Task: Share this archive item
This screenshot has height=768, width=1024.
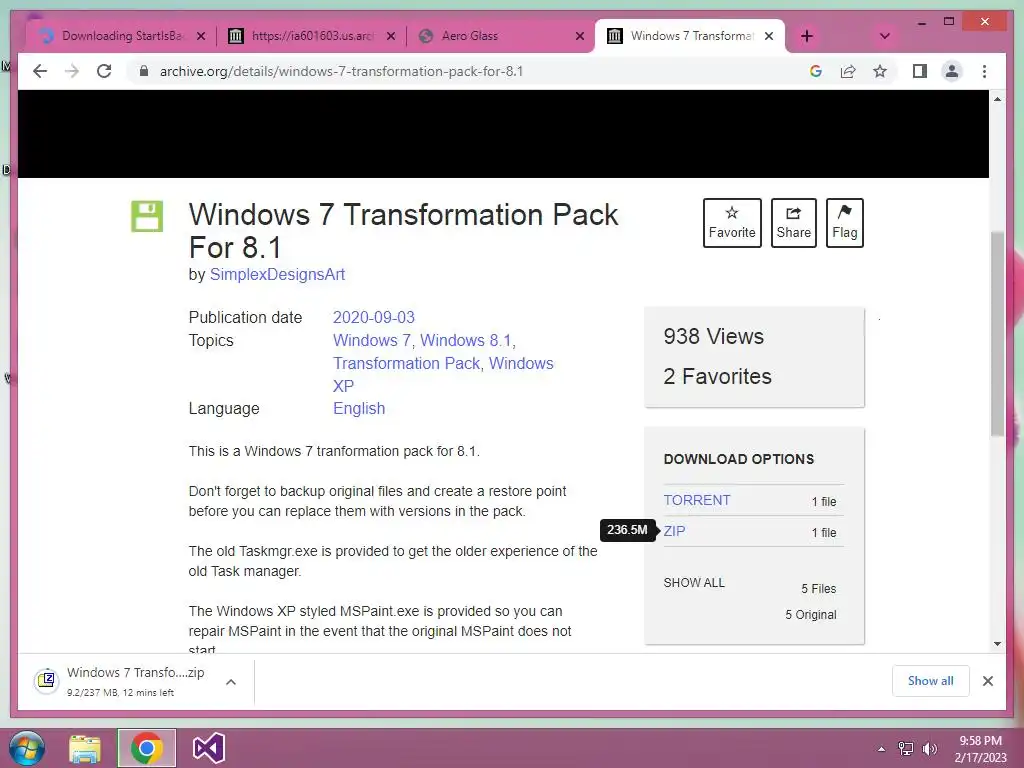Action: click(x=793, y=223)
